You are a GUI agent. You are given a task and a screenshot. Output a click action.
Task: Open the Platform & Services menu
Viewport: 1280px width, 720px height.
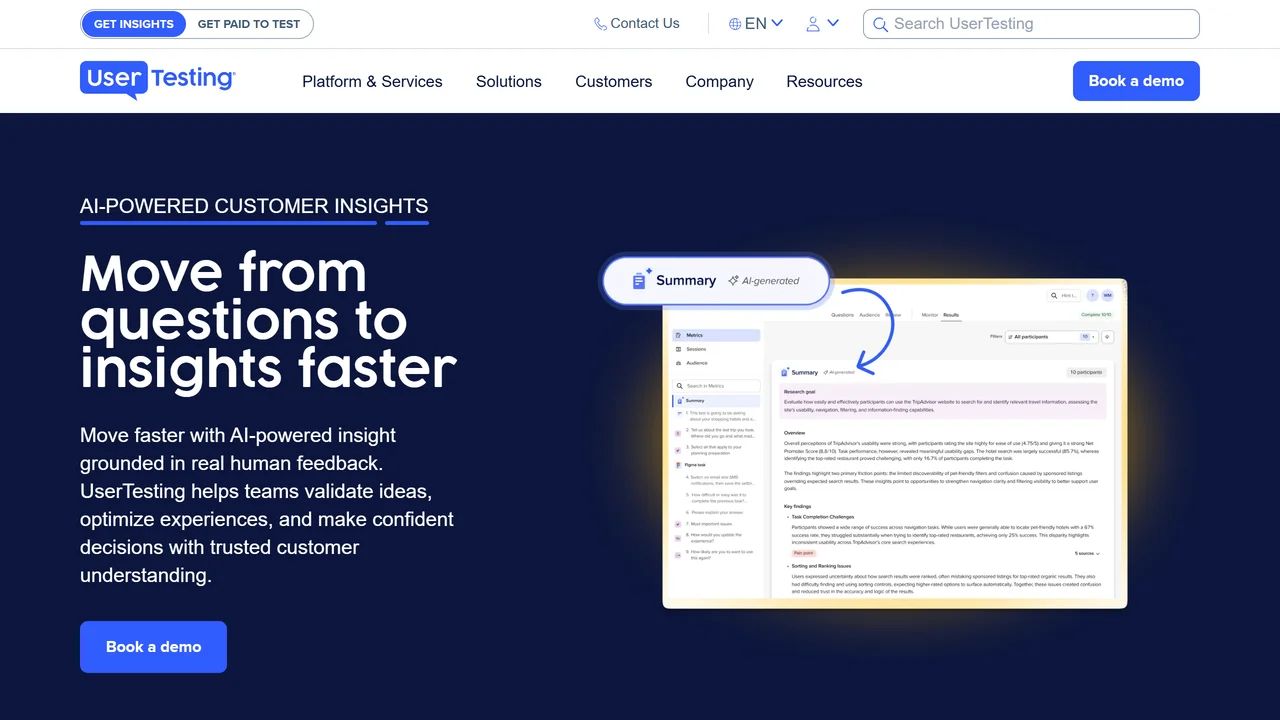tap(372, 81)
